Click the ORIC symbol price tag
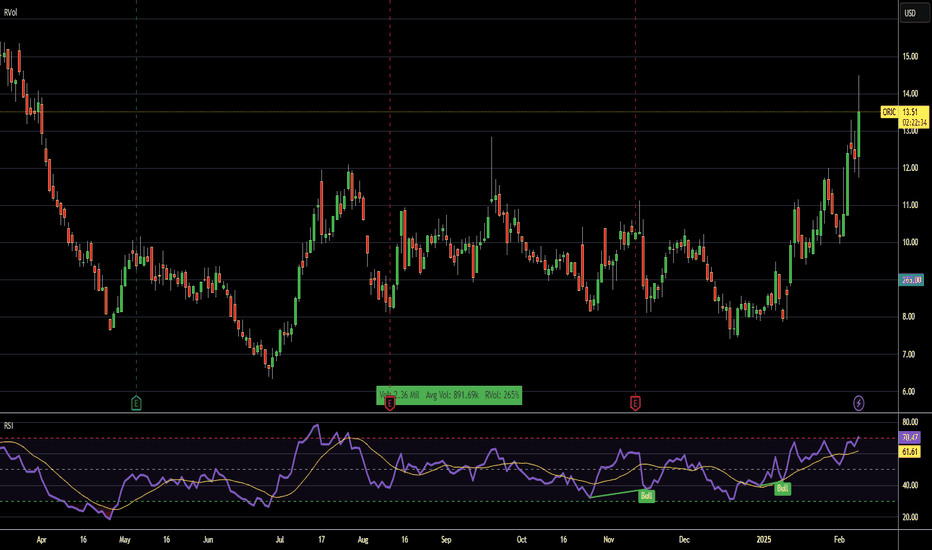 tap(889, 112)
